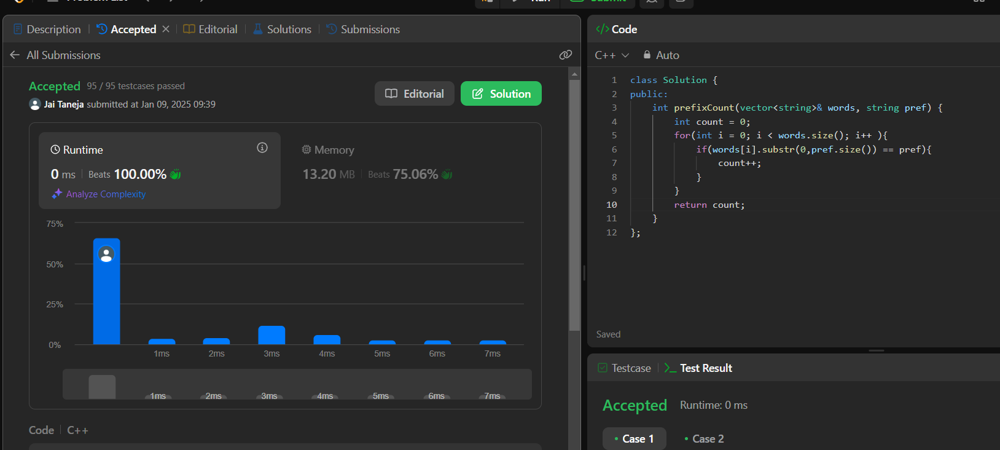Click 'submitted at Jan 09, 2025 09:39' text
The width and height of the screenshot is (1000, 450).
pyautogui.click(x=151, y=104)
